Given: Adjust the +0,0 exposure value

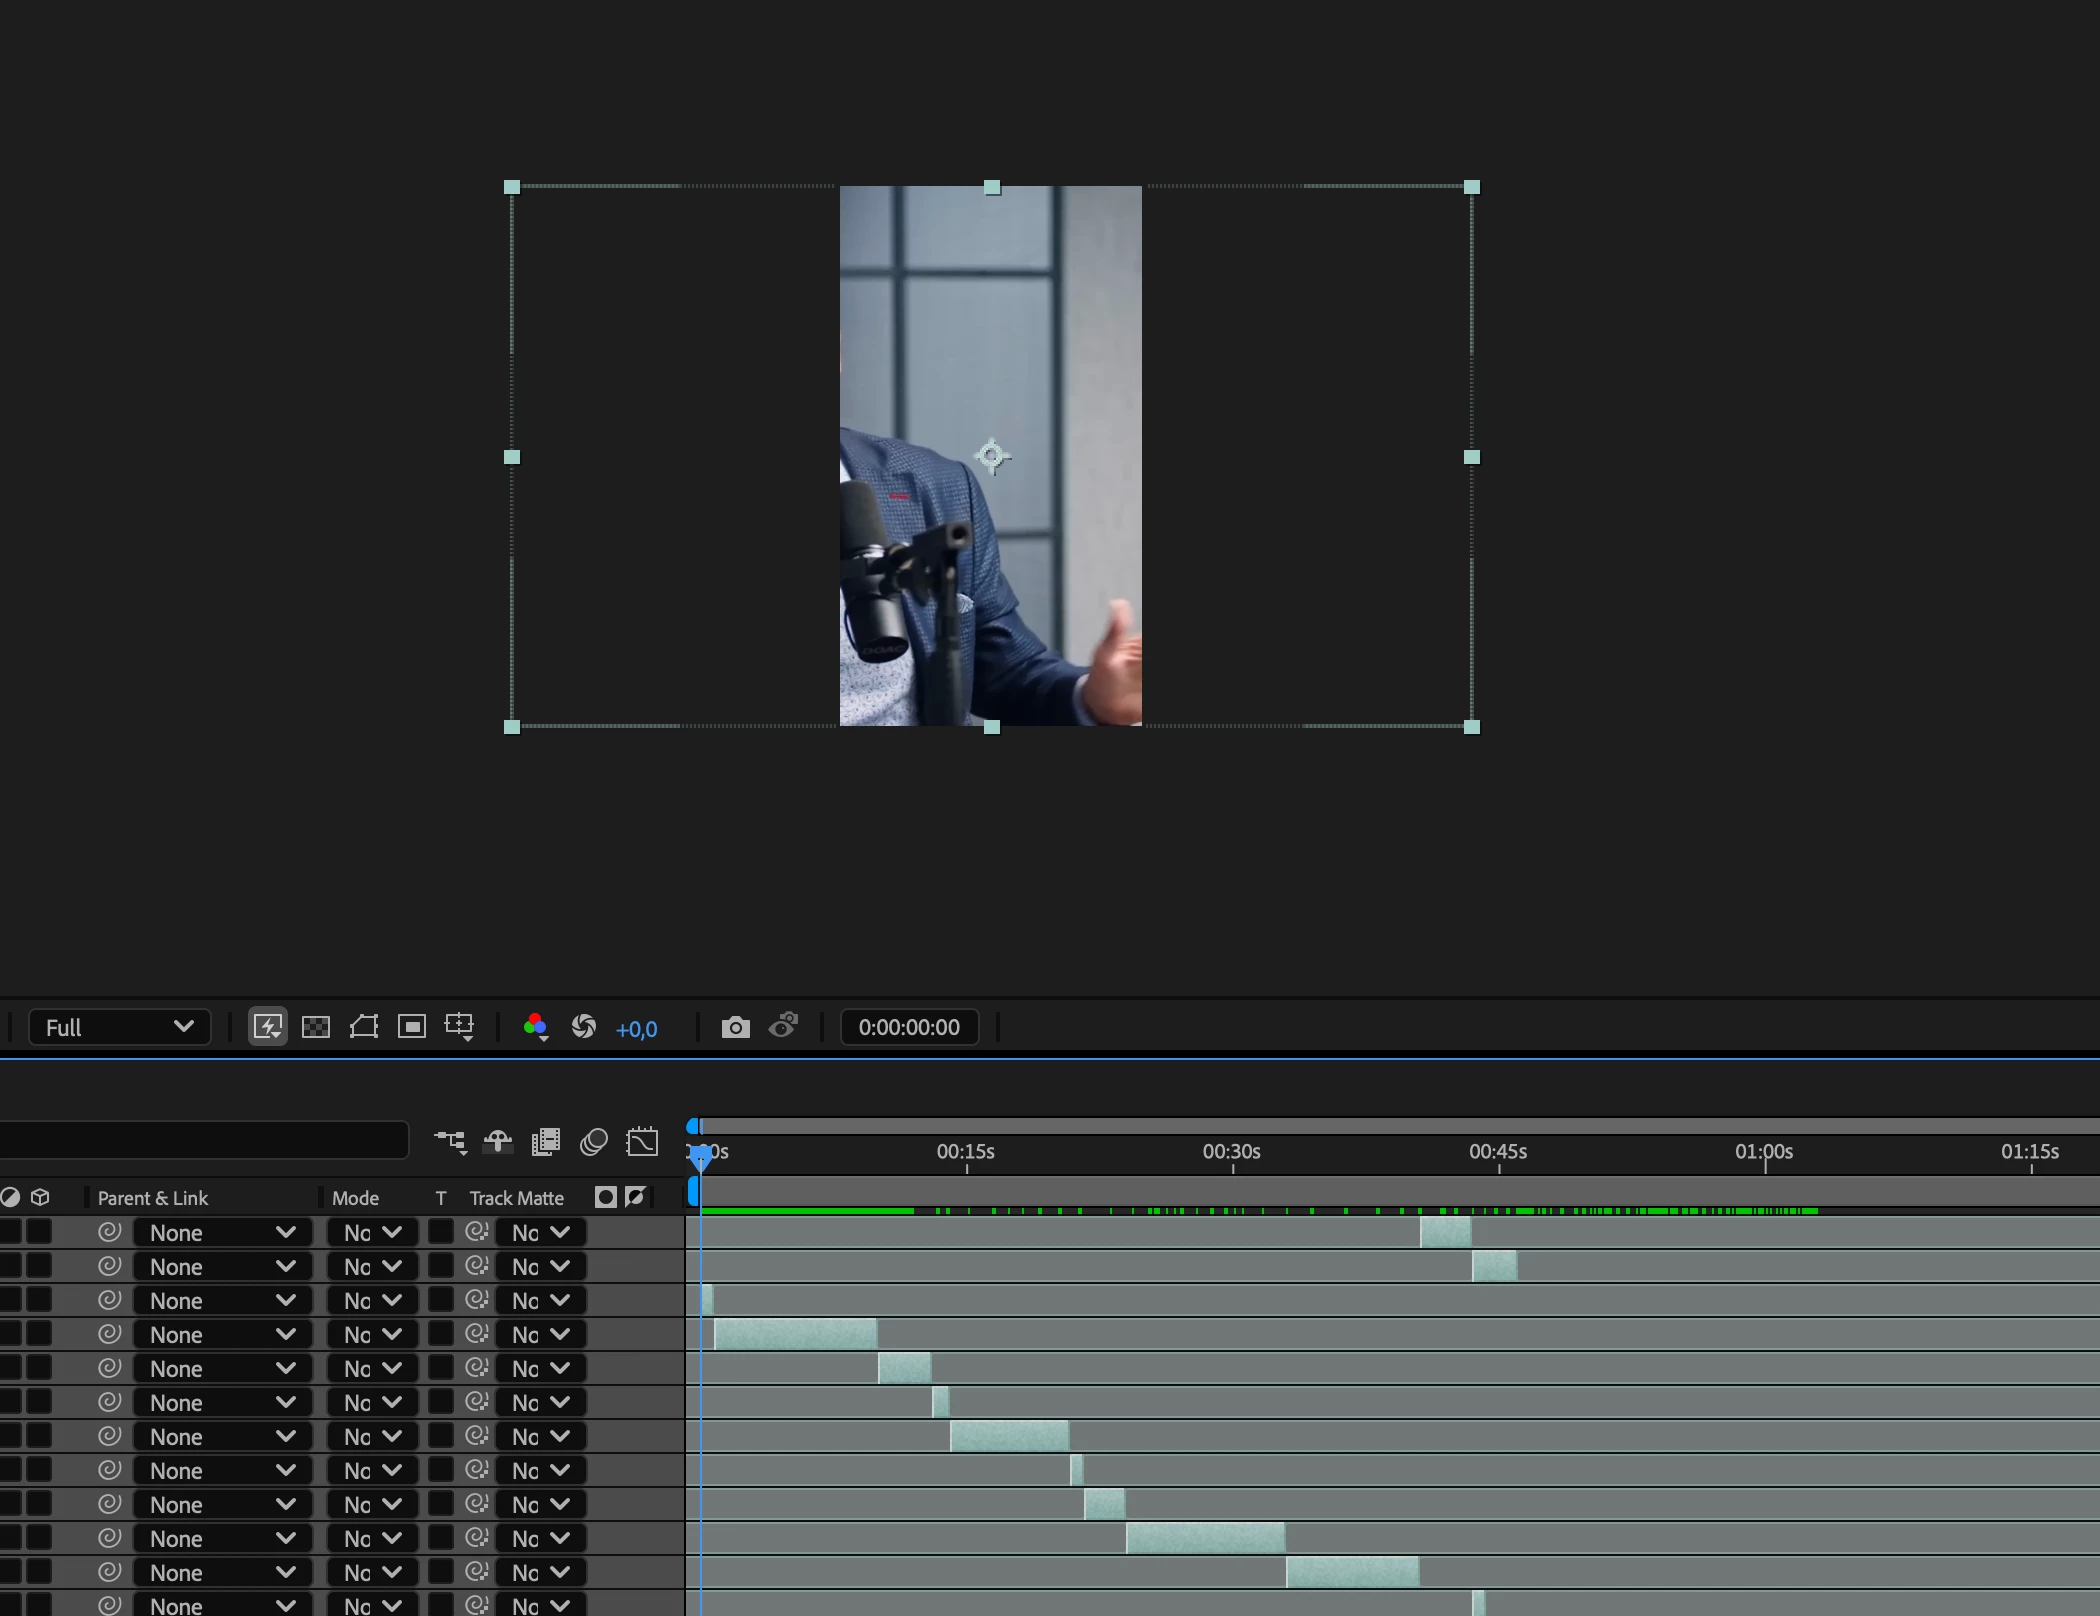Looking at the screenshot, I should (636, 1029).
